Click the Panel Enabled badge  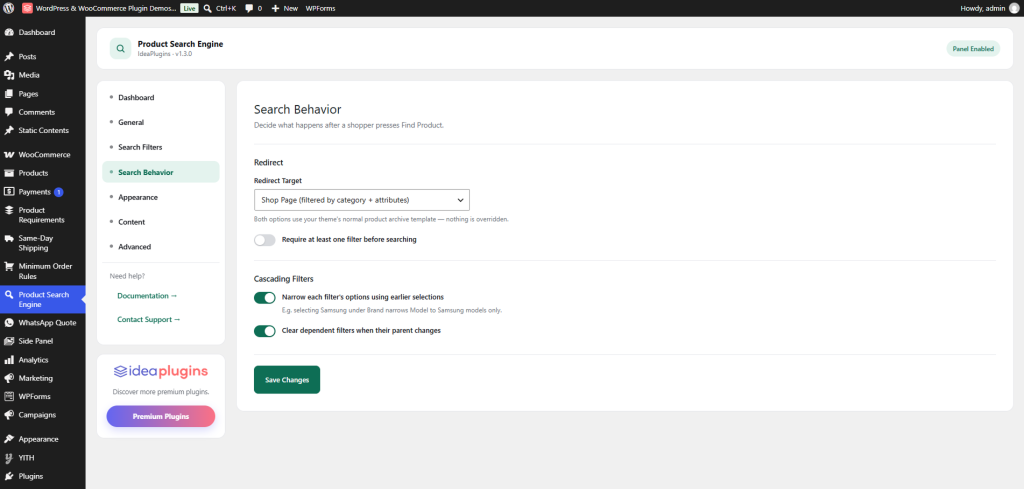click(x=973, y=49)
